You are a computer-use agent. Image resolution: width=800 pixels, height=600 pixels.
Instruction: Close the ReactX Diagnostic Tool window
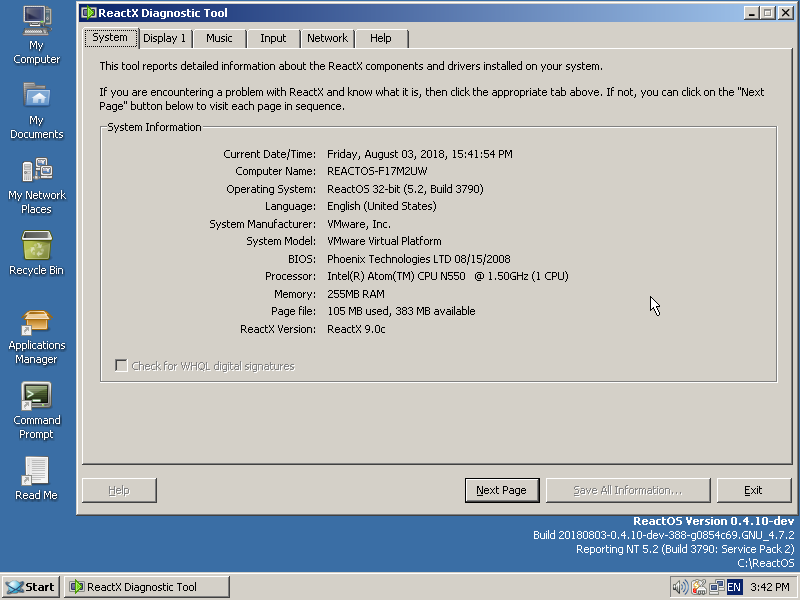point(785,13)
